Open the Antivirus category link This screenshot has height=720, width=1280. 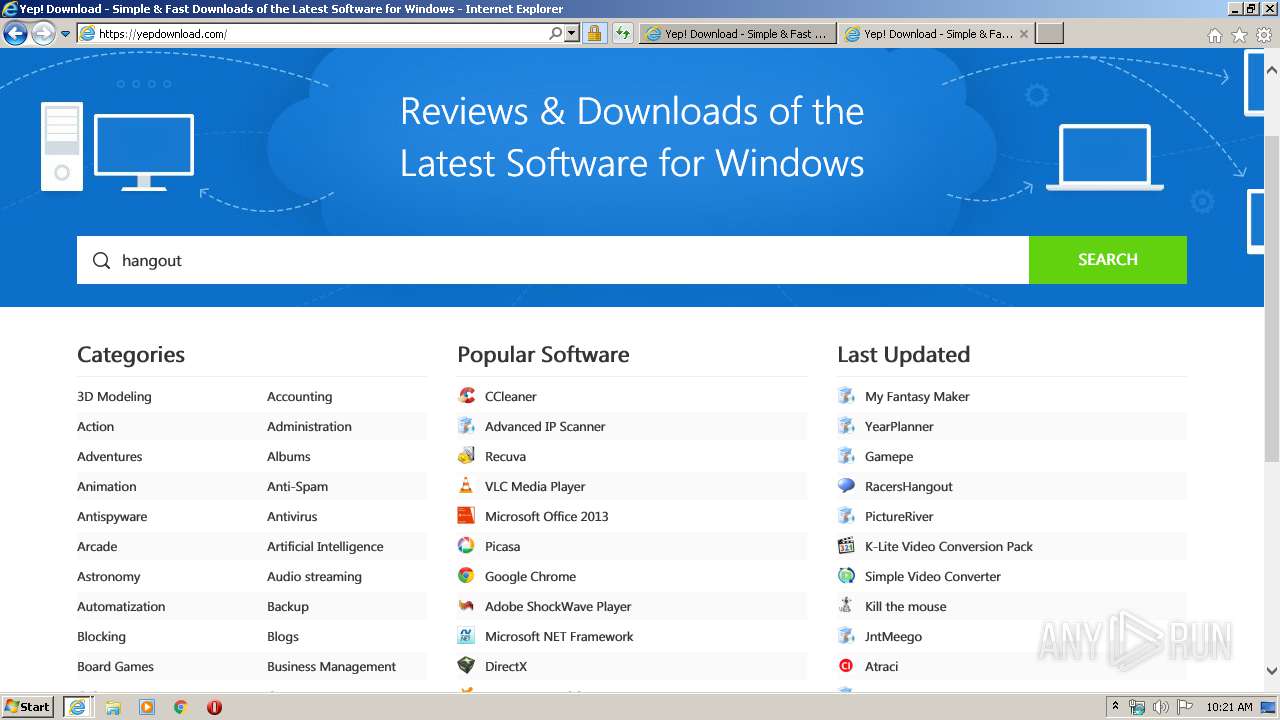292,516
